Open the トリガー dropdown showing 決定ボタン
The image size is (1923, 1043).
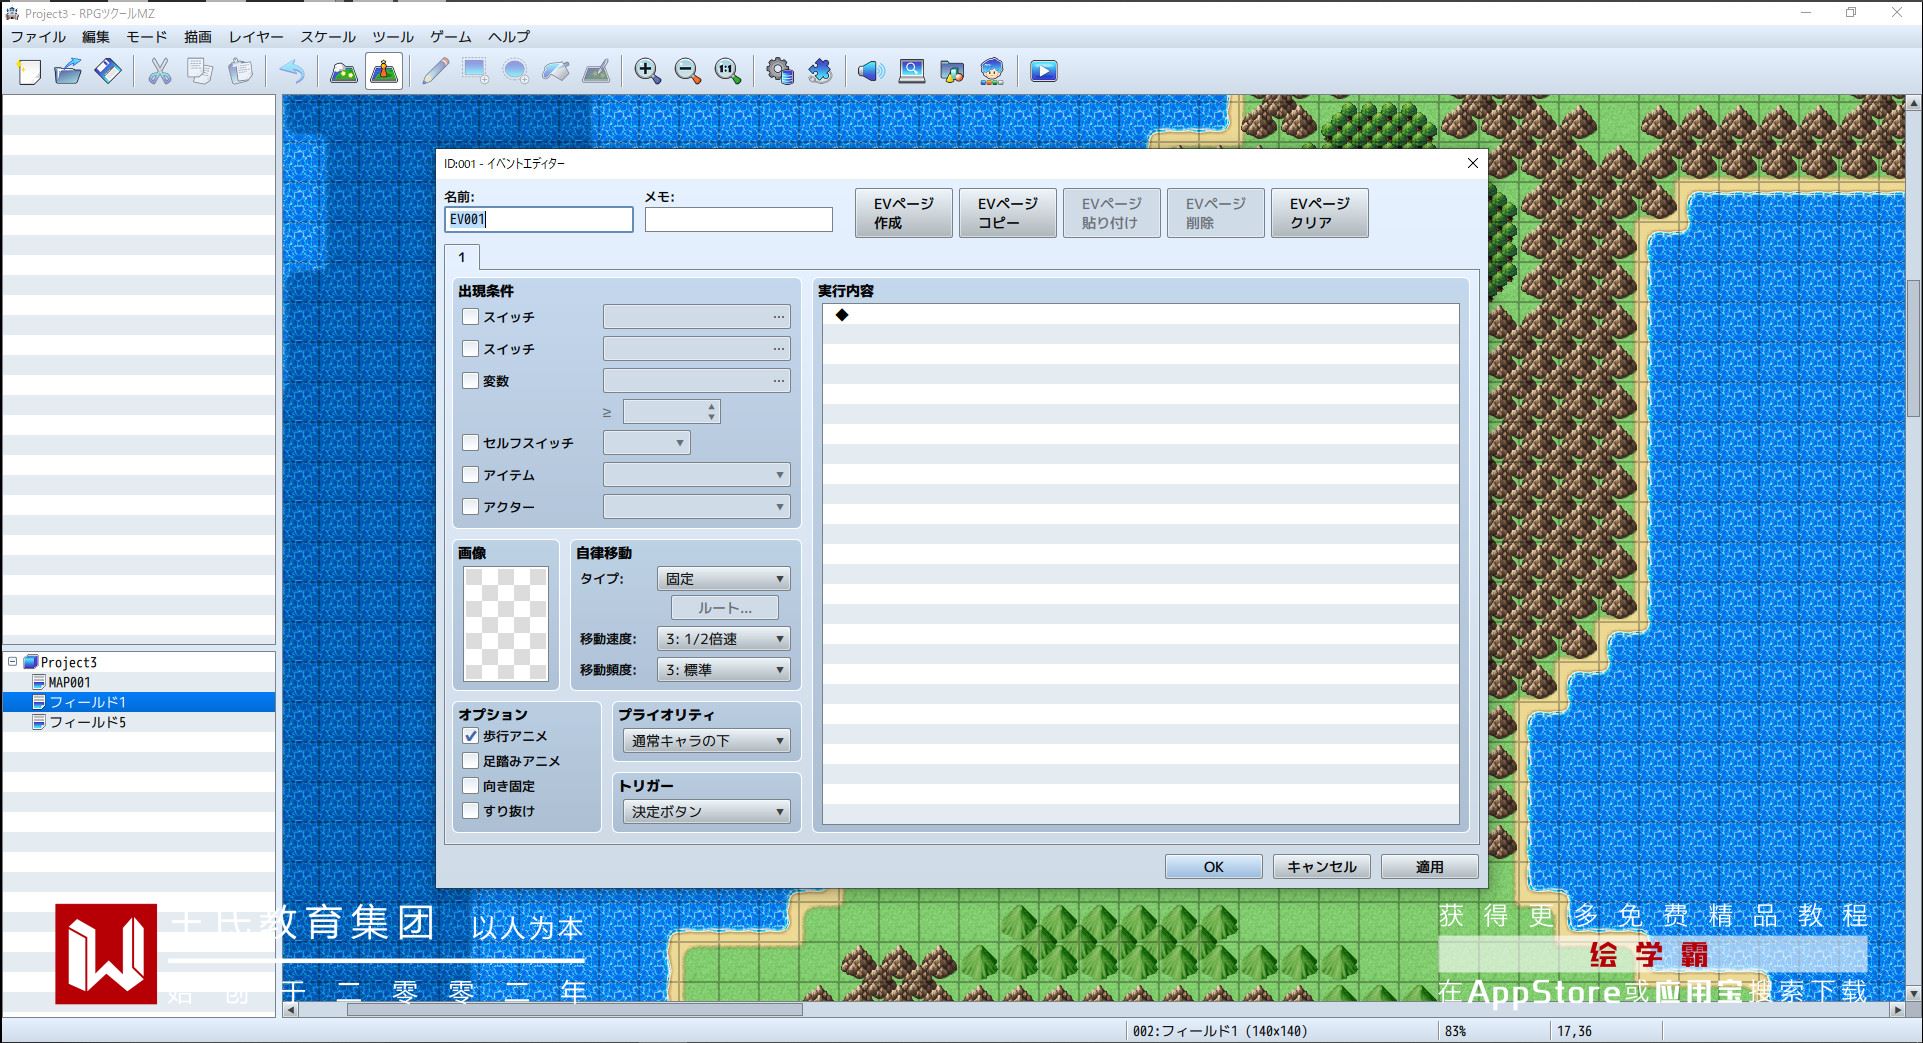click(707, 812)
